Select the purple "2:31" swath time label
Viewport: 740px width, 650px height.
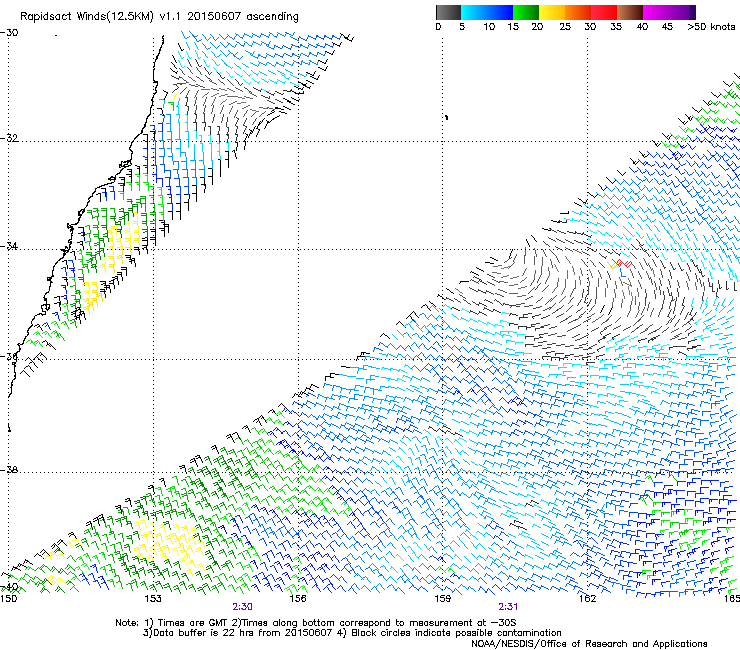pyautogui.click(x=508, y=607)
